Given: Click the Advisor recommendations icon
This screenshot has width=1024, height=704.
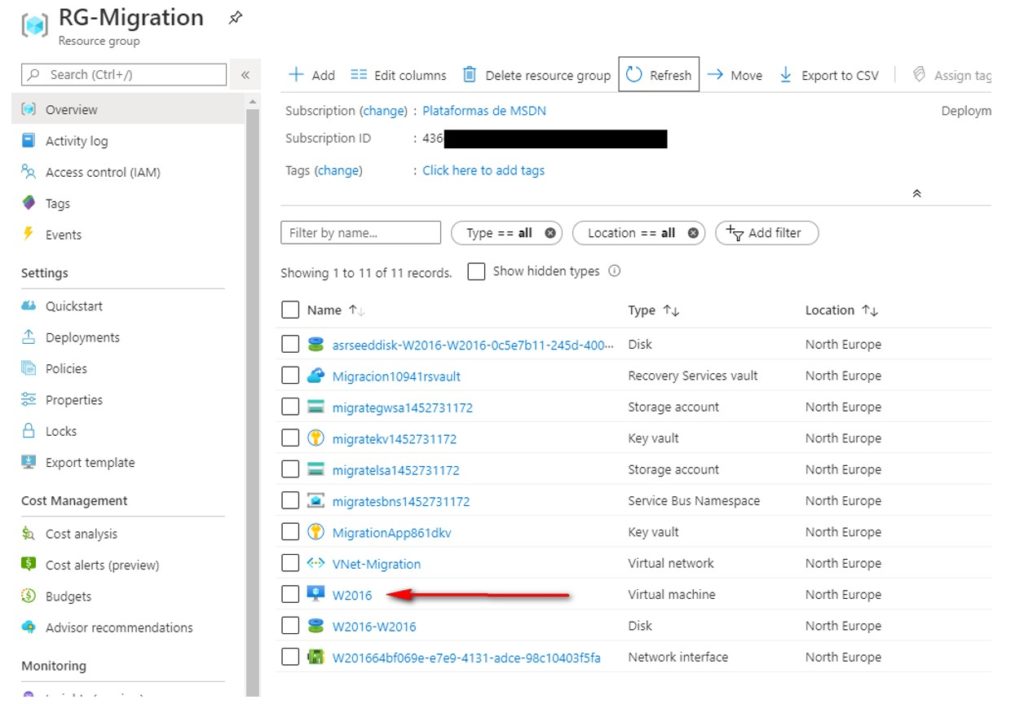Looking at the screenshot, I should [x=29, y=627].
